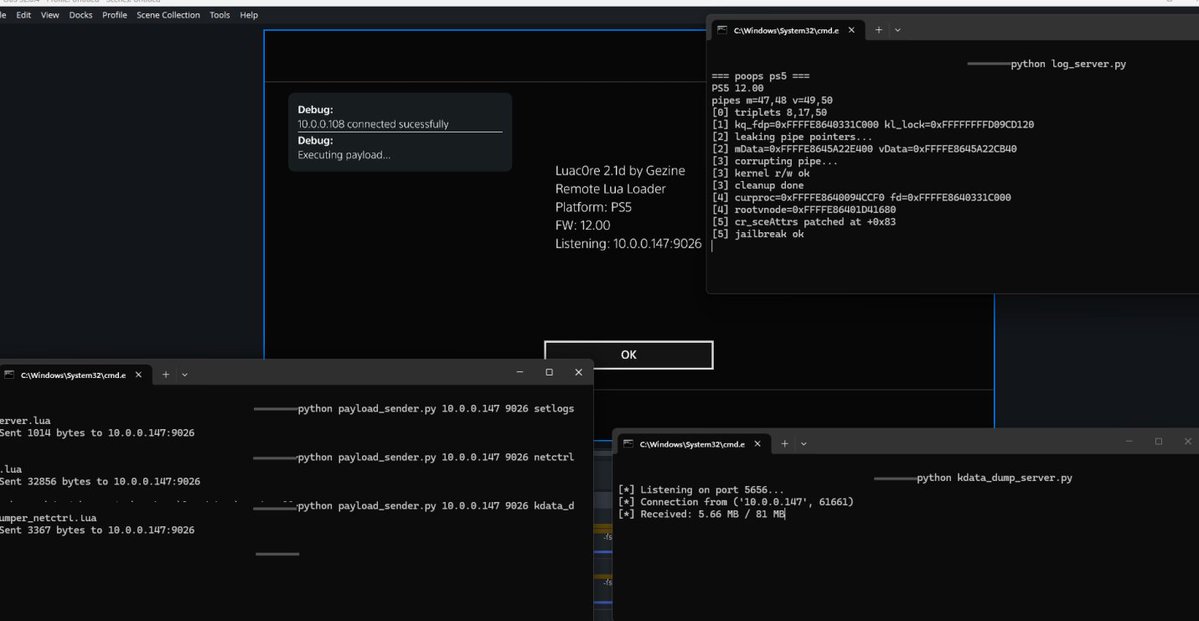Add new tab in payload_sender terminal
This screenshot has width=1199, height=621.
click(165, 375)
